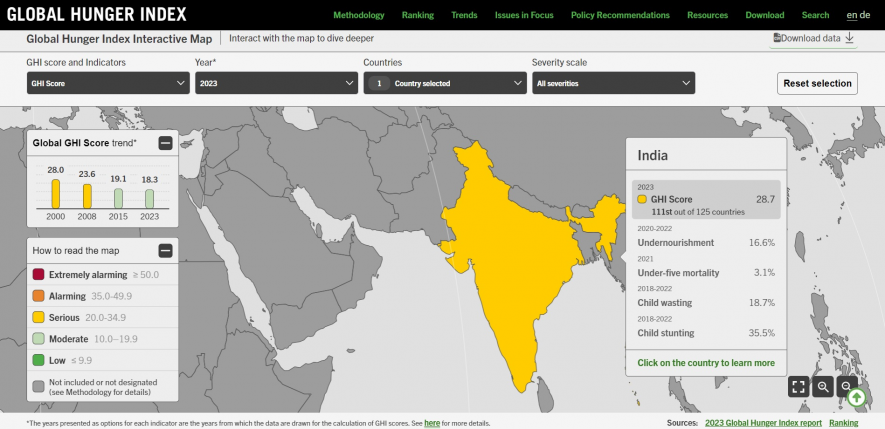Switch site language to German (de)
This screenshot has width=885, height=429.
865,15
